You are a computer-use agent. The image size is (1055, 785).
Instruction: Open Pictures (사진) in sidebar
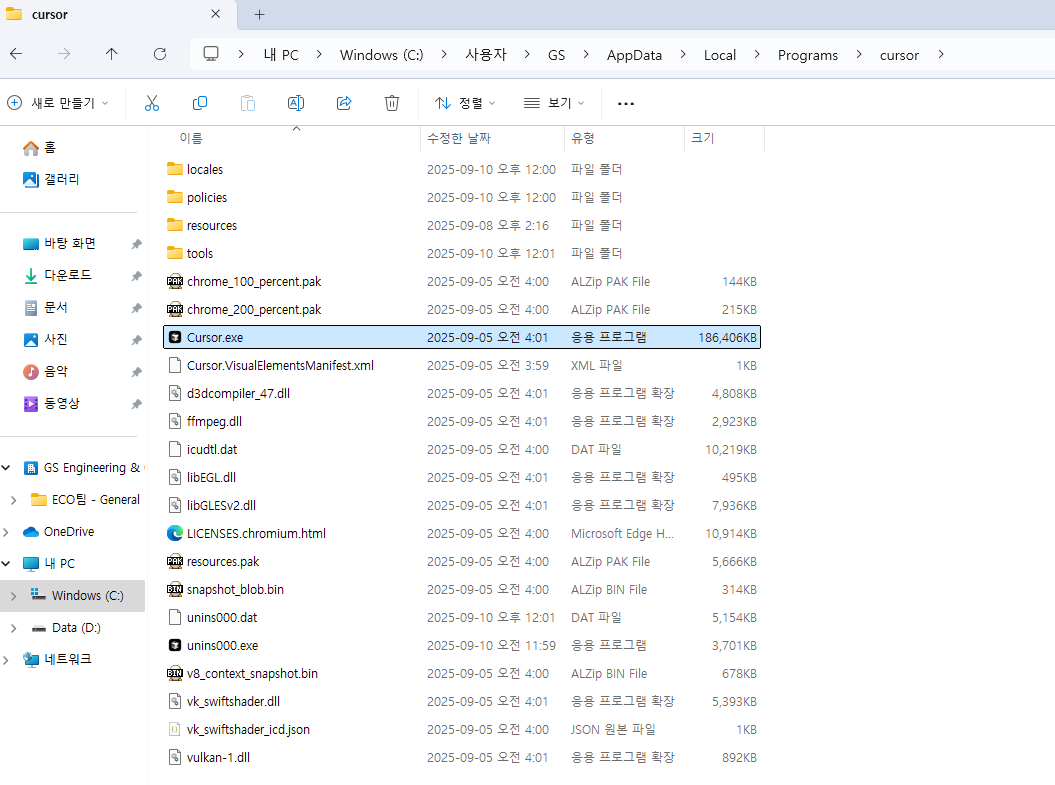click(x=46, y=340)
